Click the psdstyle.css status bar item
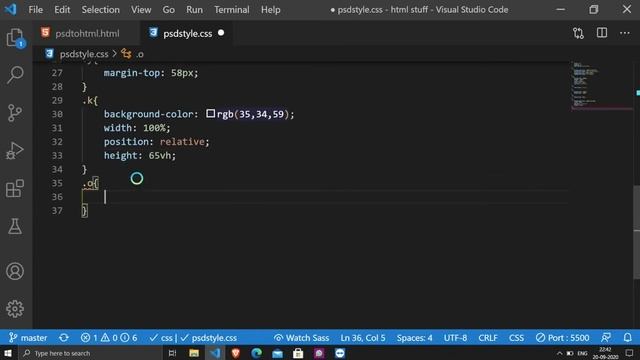This screenshot has width=640, height=360. pyautogui.click(x=209, y=338)
